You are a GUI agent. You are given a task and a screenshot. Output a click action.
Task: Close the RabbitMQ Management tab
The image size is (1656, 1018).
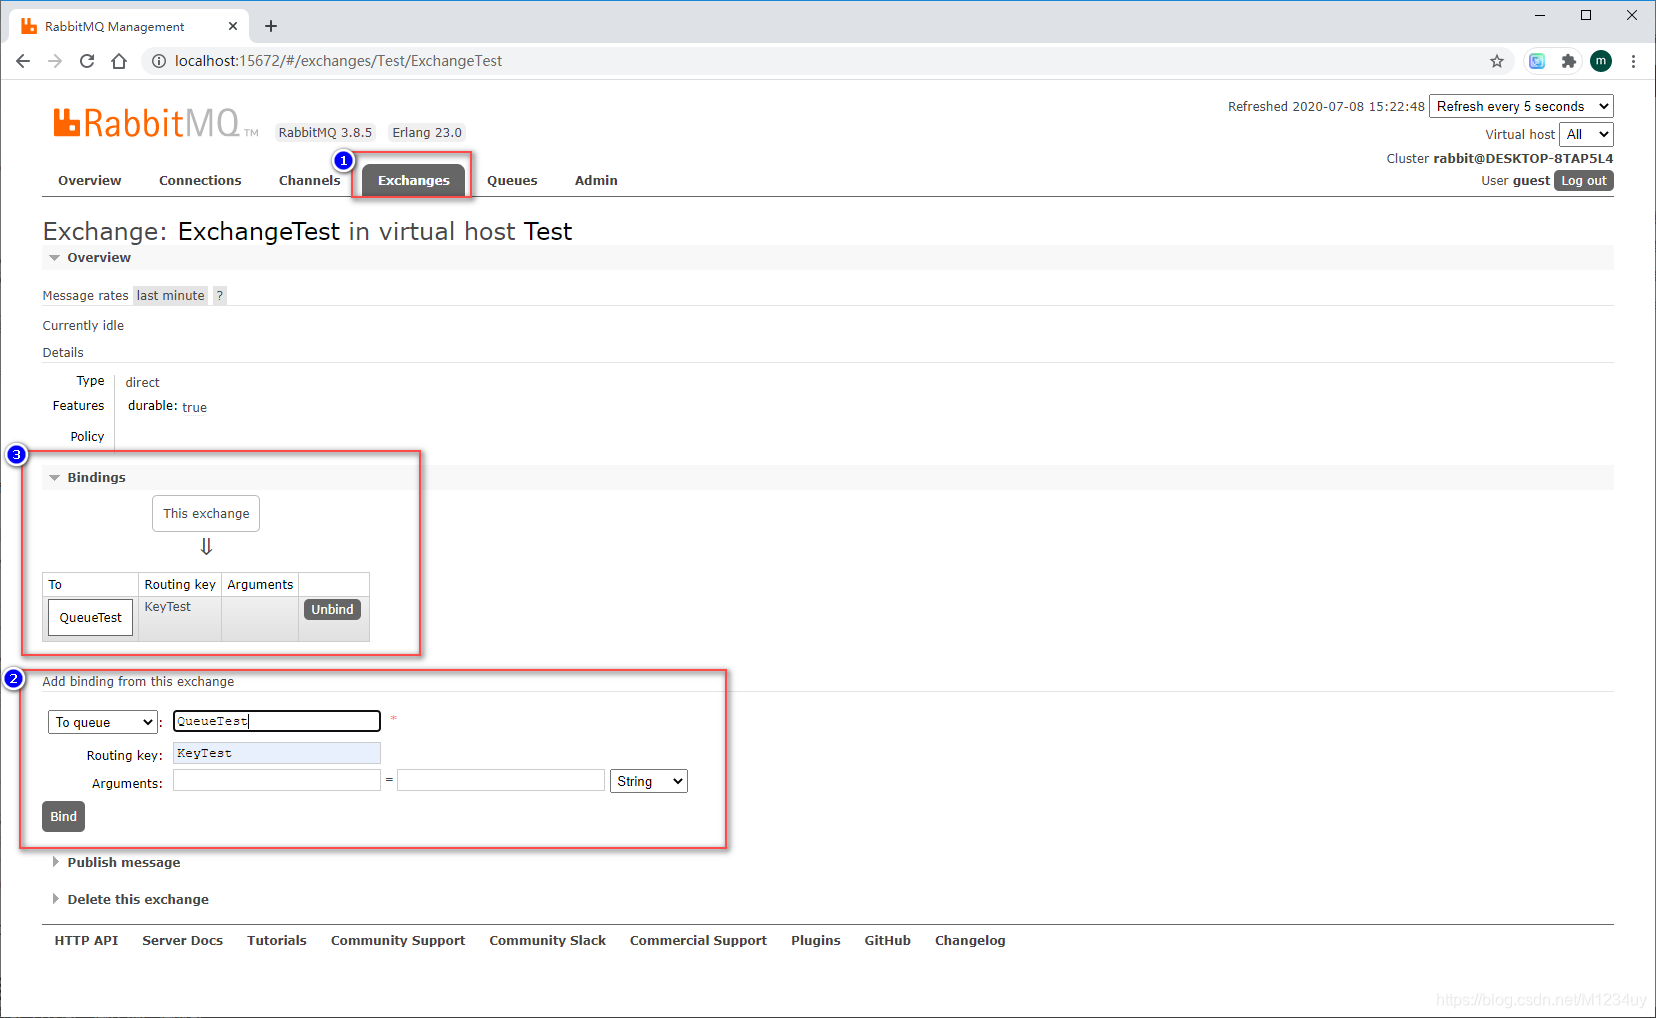pos(233,26)
